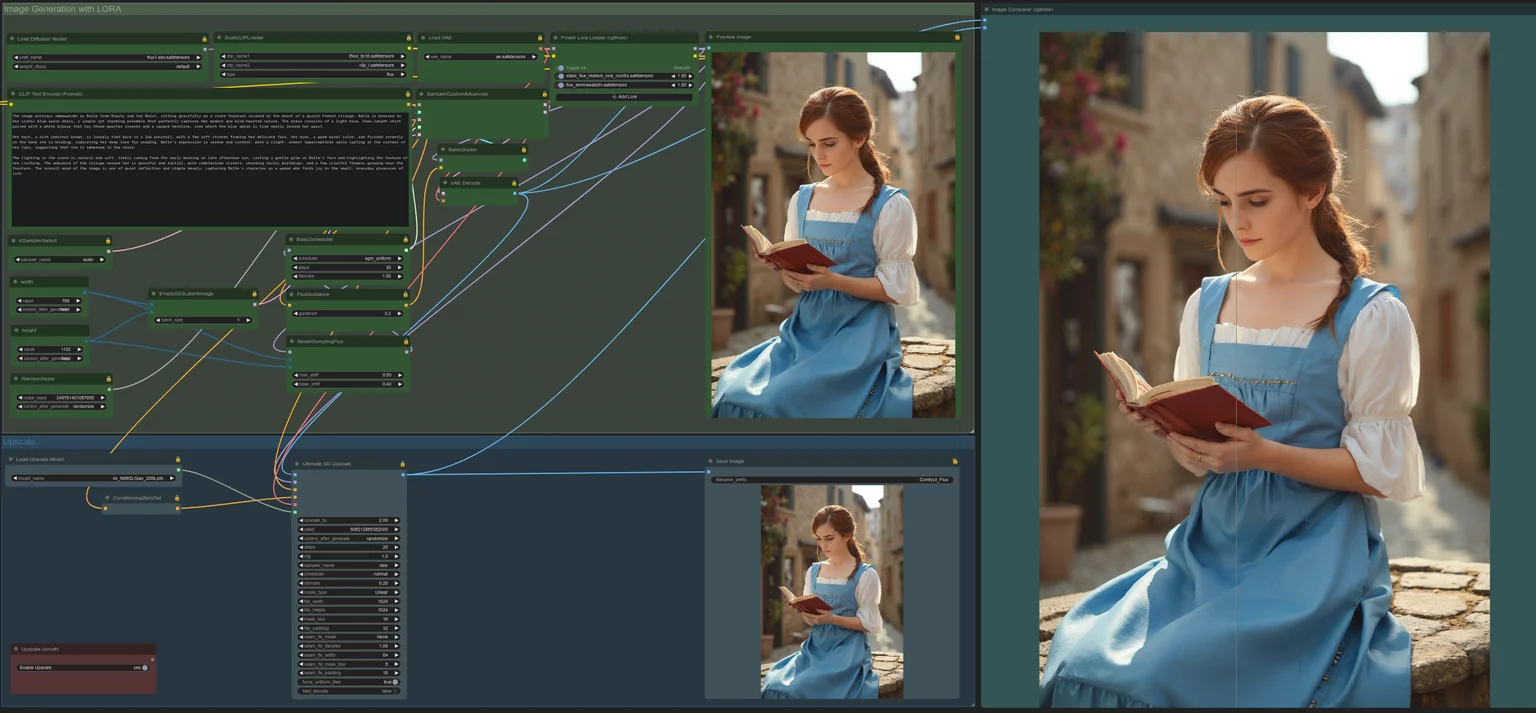Increase strength of xlabs_flux_realism lora
Image resolution: width=1536 pixels, height=713 pixels.
tap(690, 76)
